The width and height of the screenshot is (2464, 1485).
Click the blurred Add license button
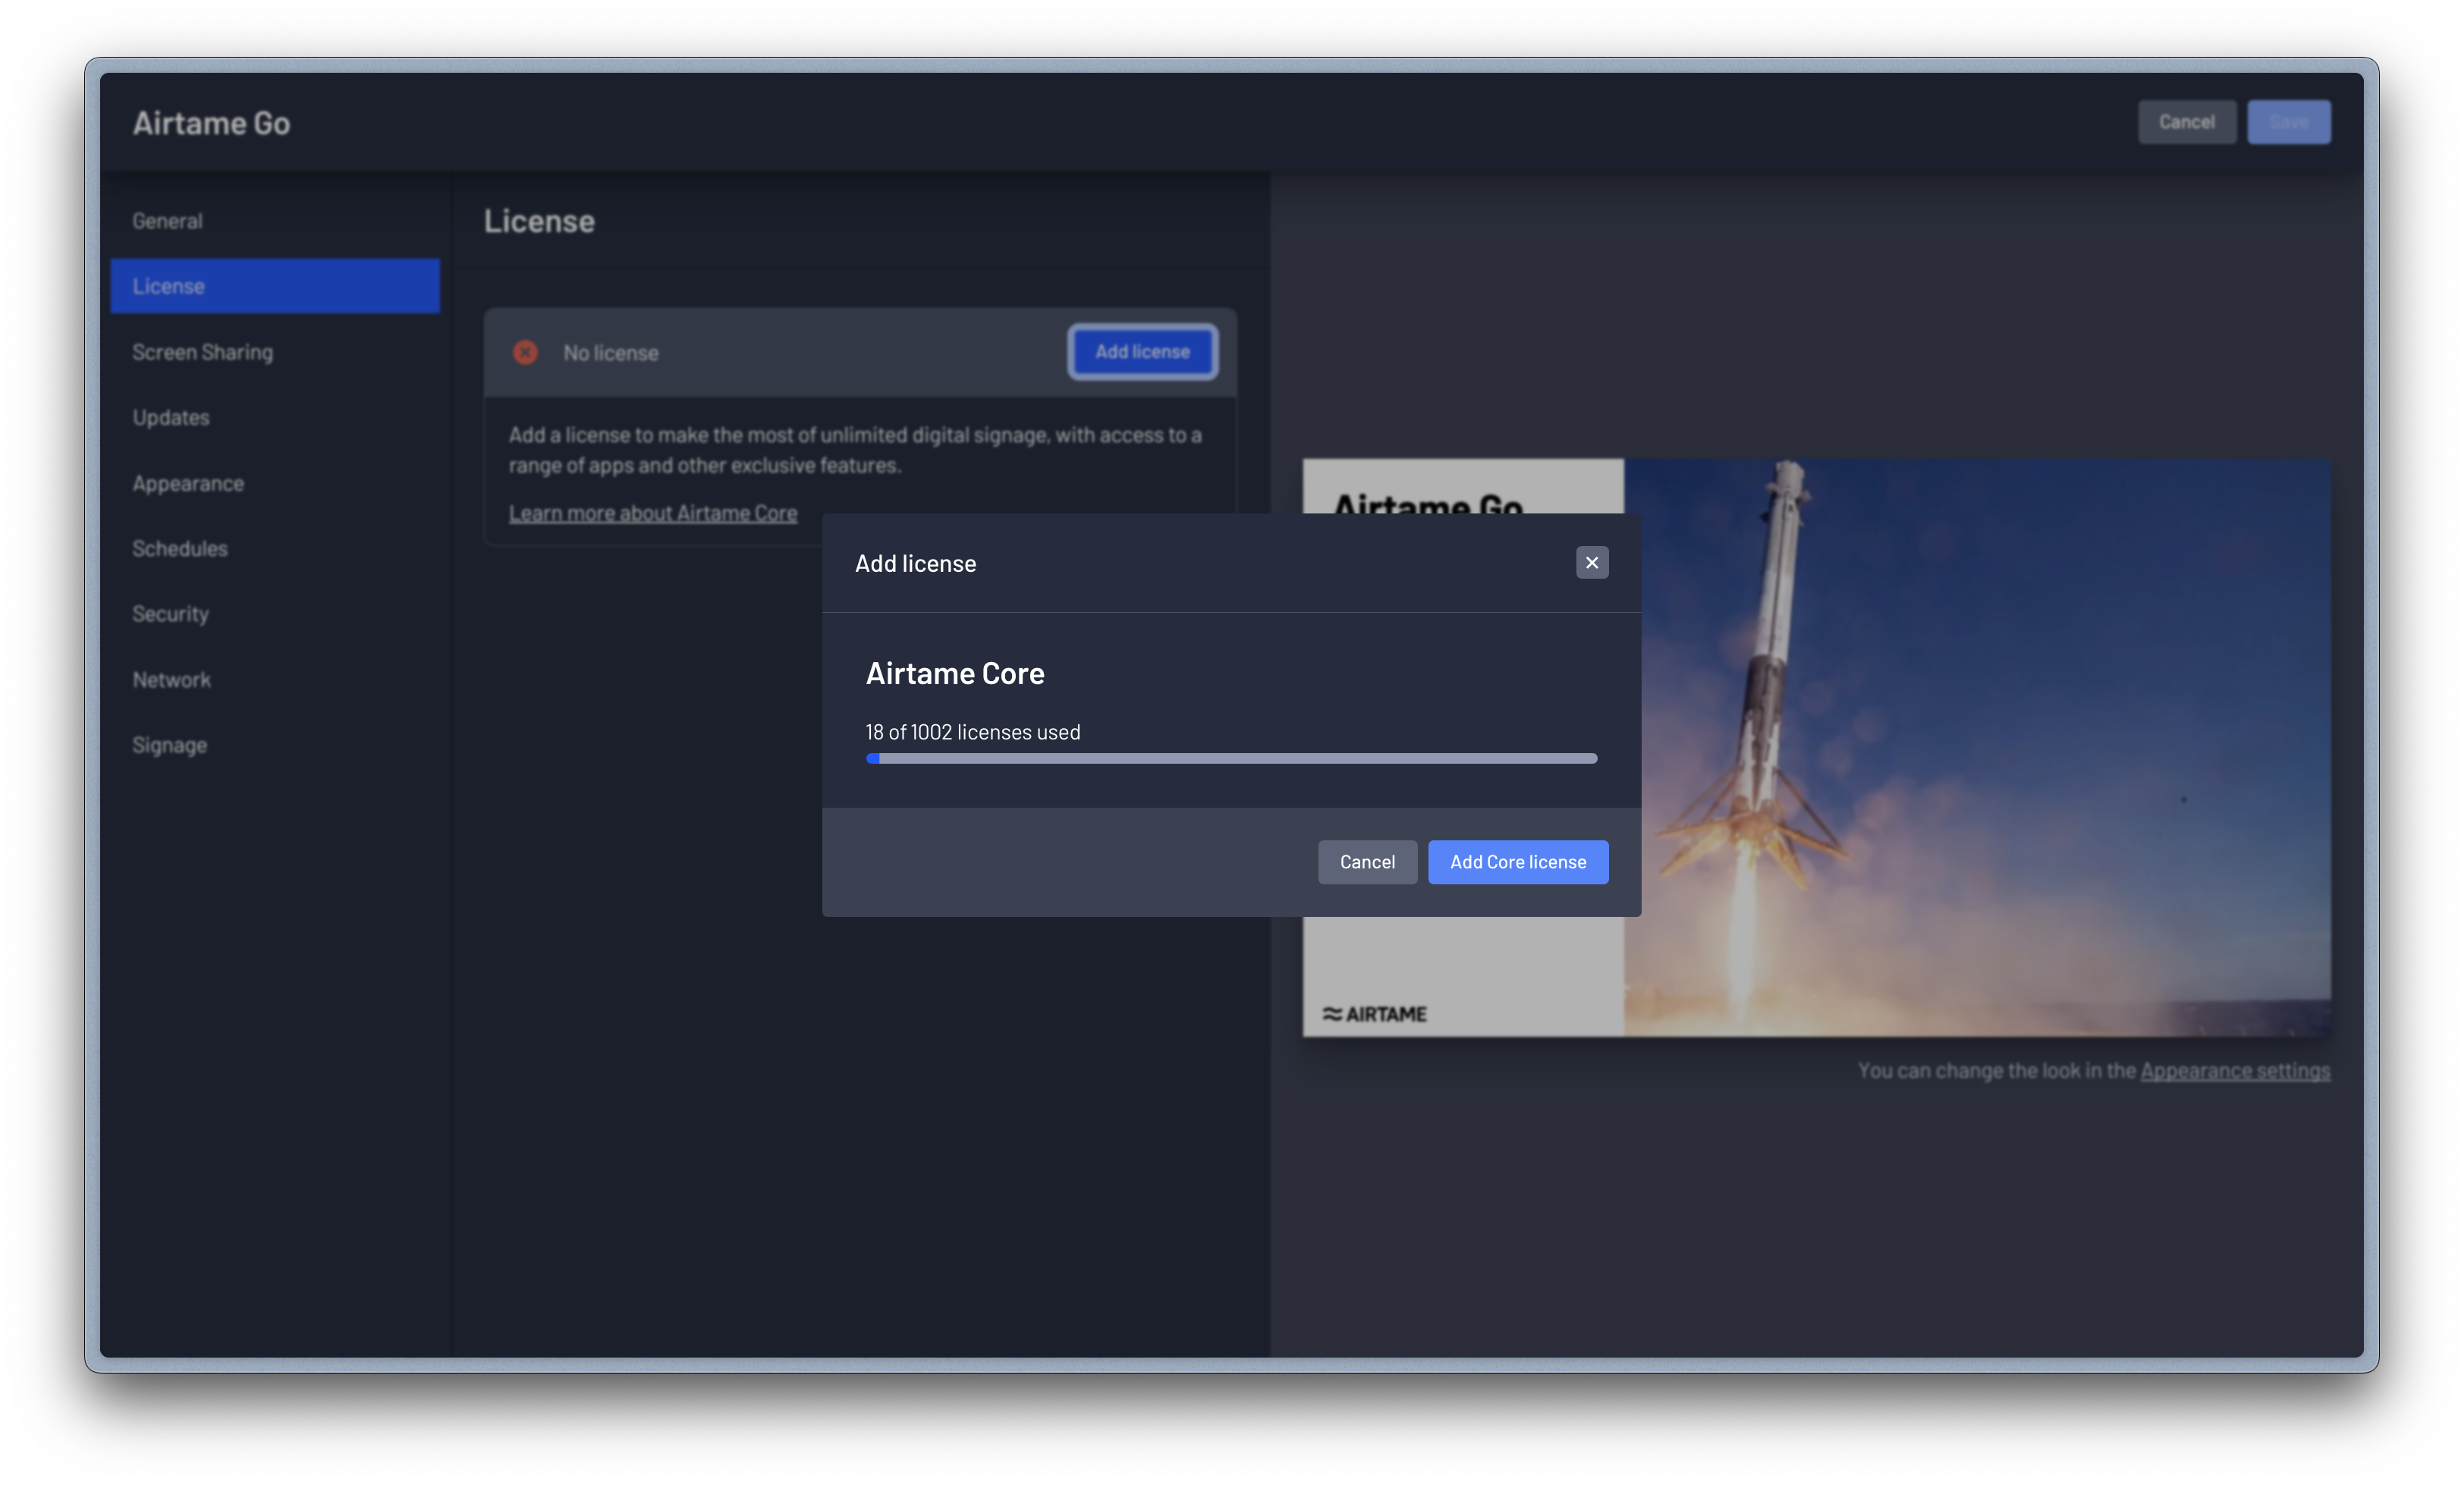[1142, 352]
